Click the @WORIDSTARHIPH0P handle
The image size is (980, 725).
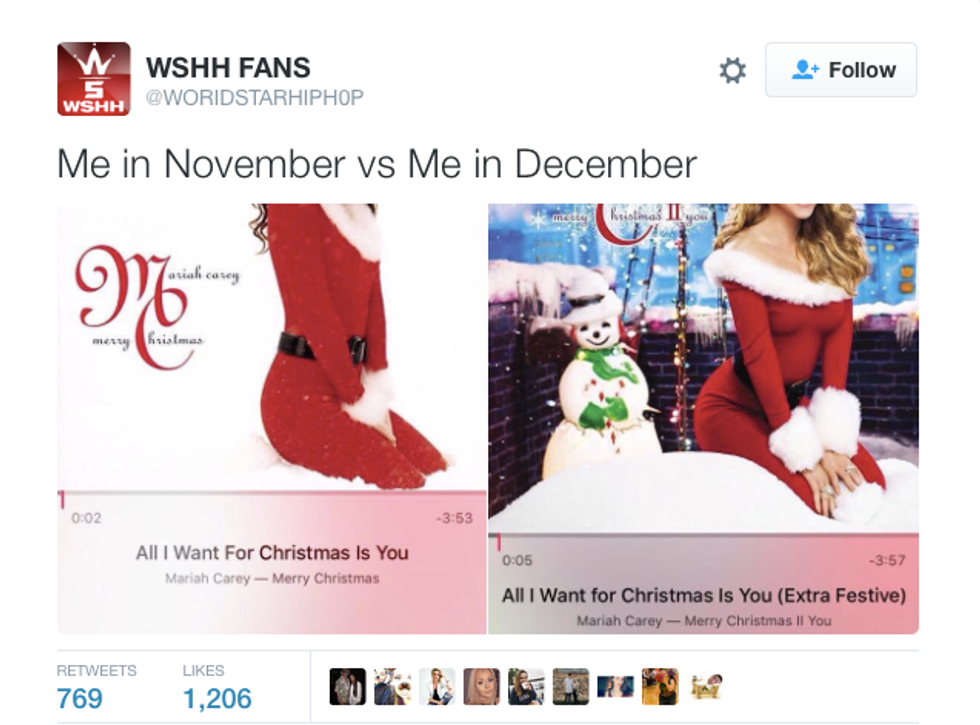pos(254,98)
